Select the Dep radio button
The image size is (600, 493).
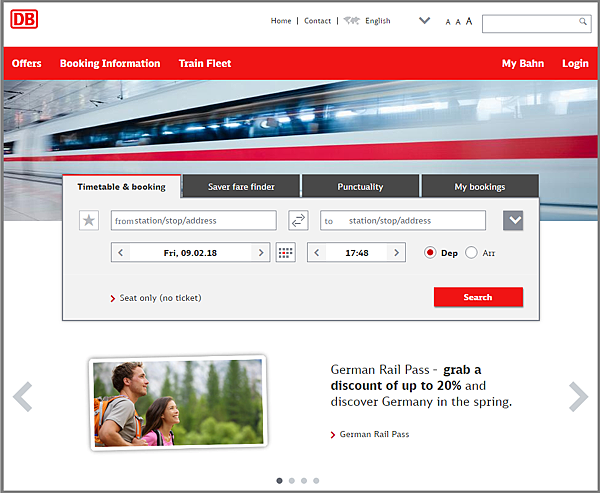pos(430,253)
